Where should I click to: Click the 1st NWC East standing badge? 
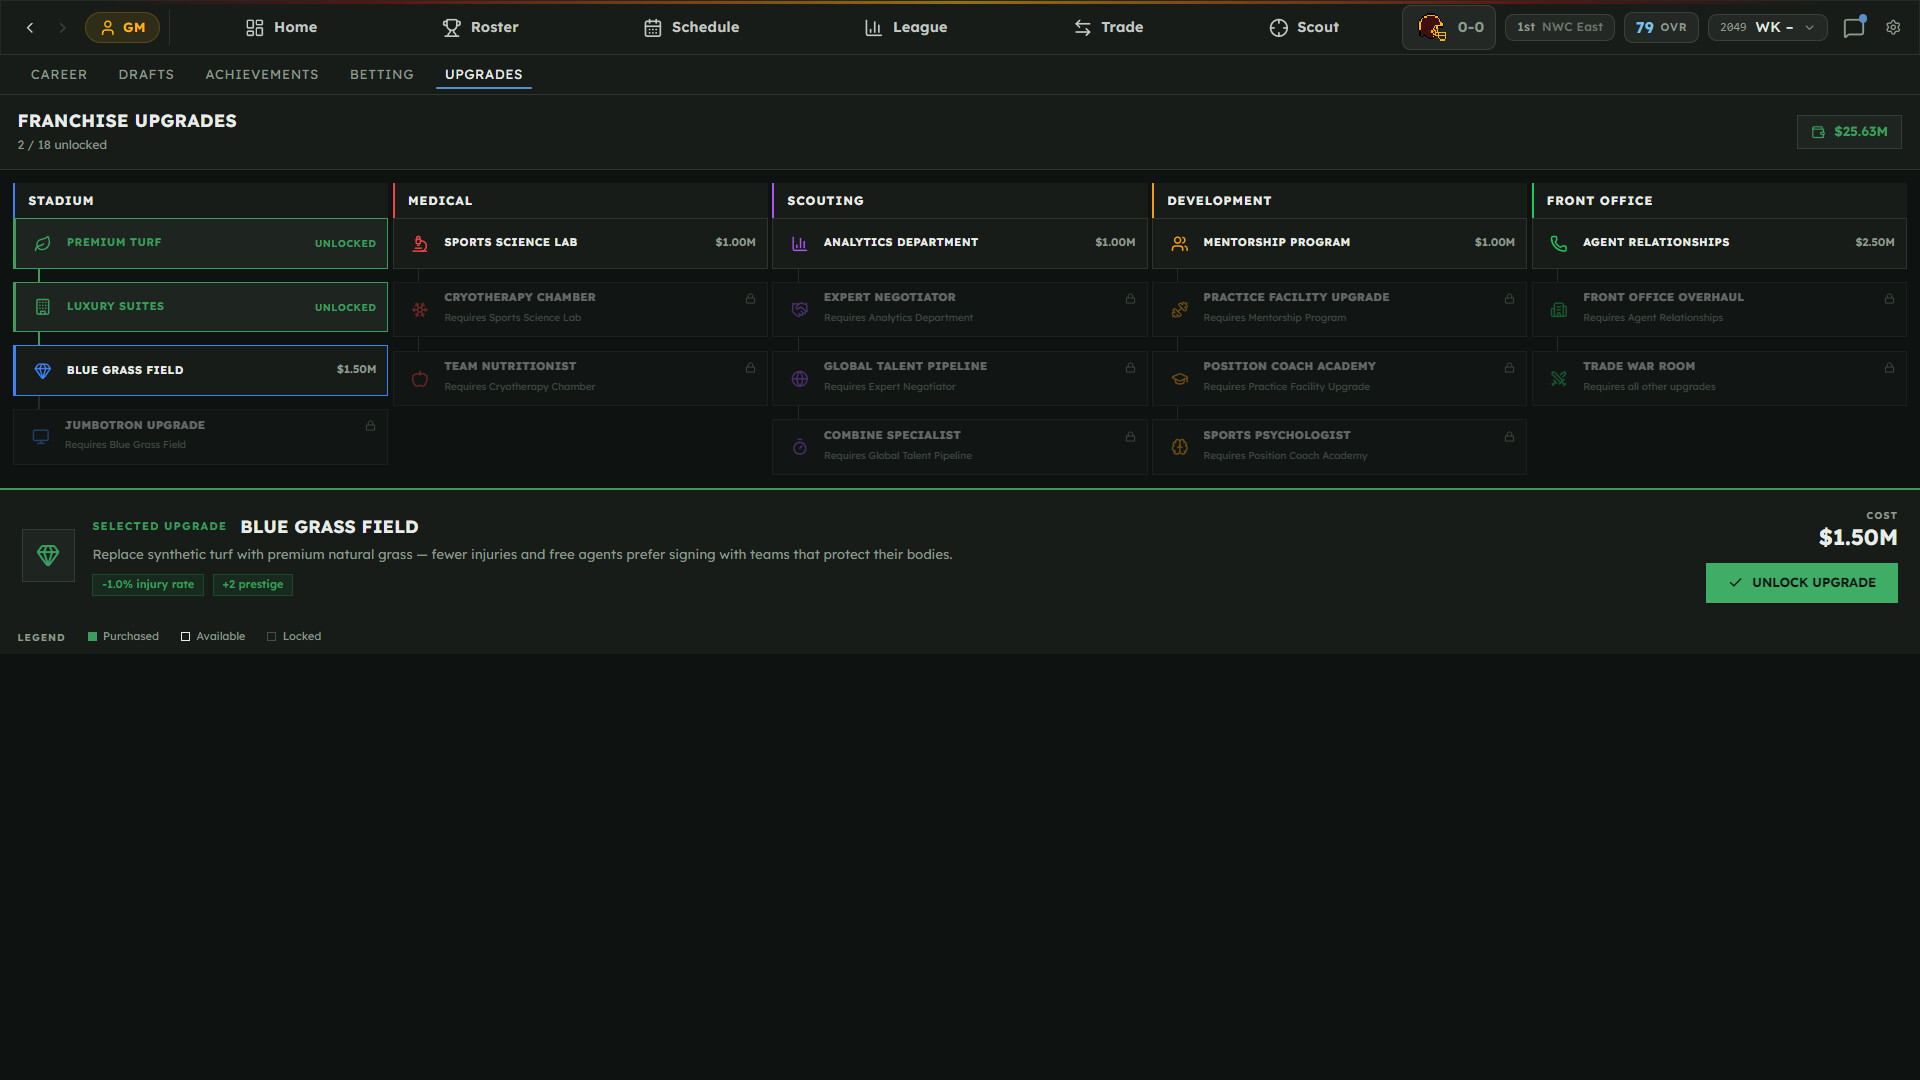1559,28
